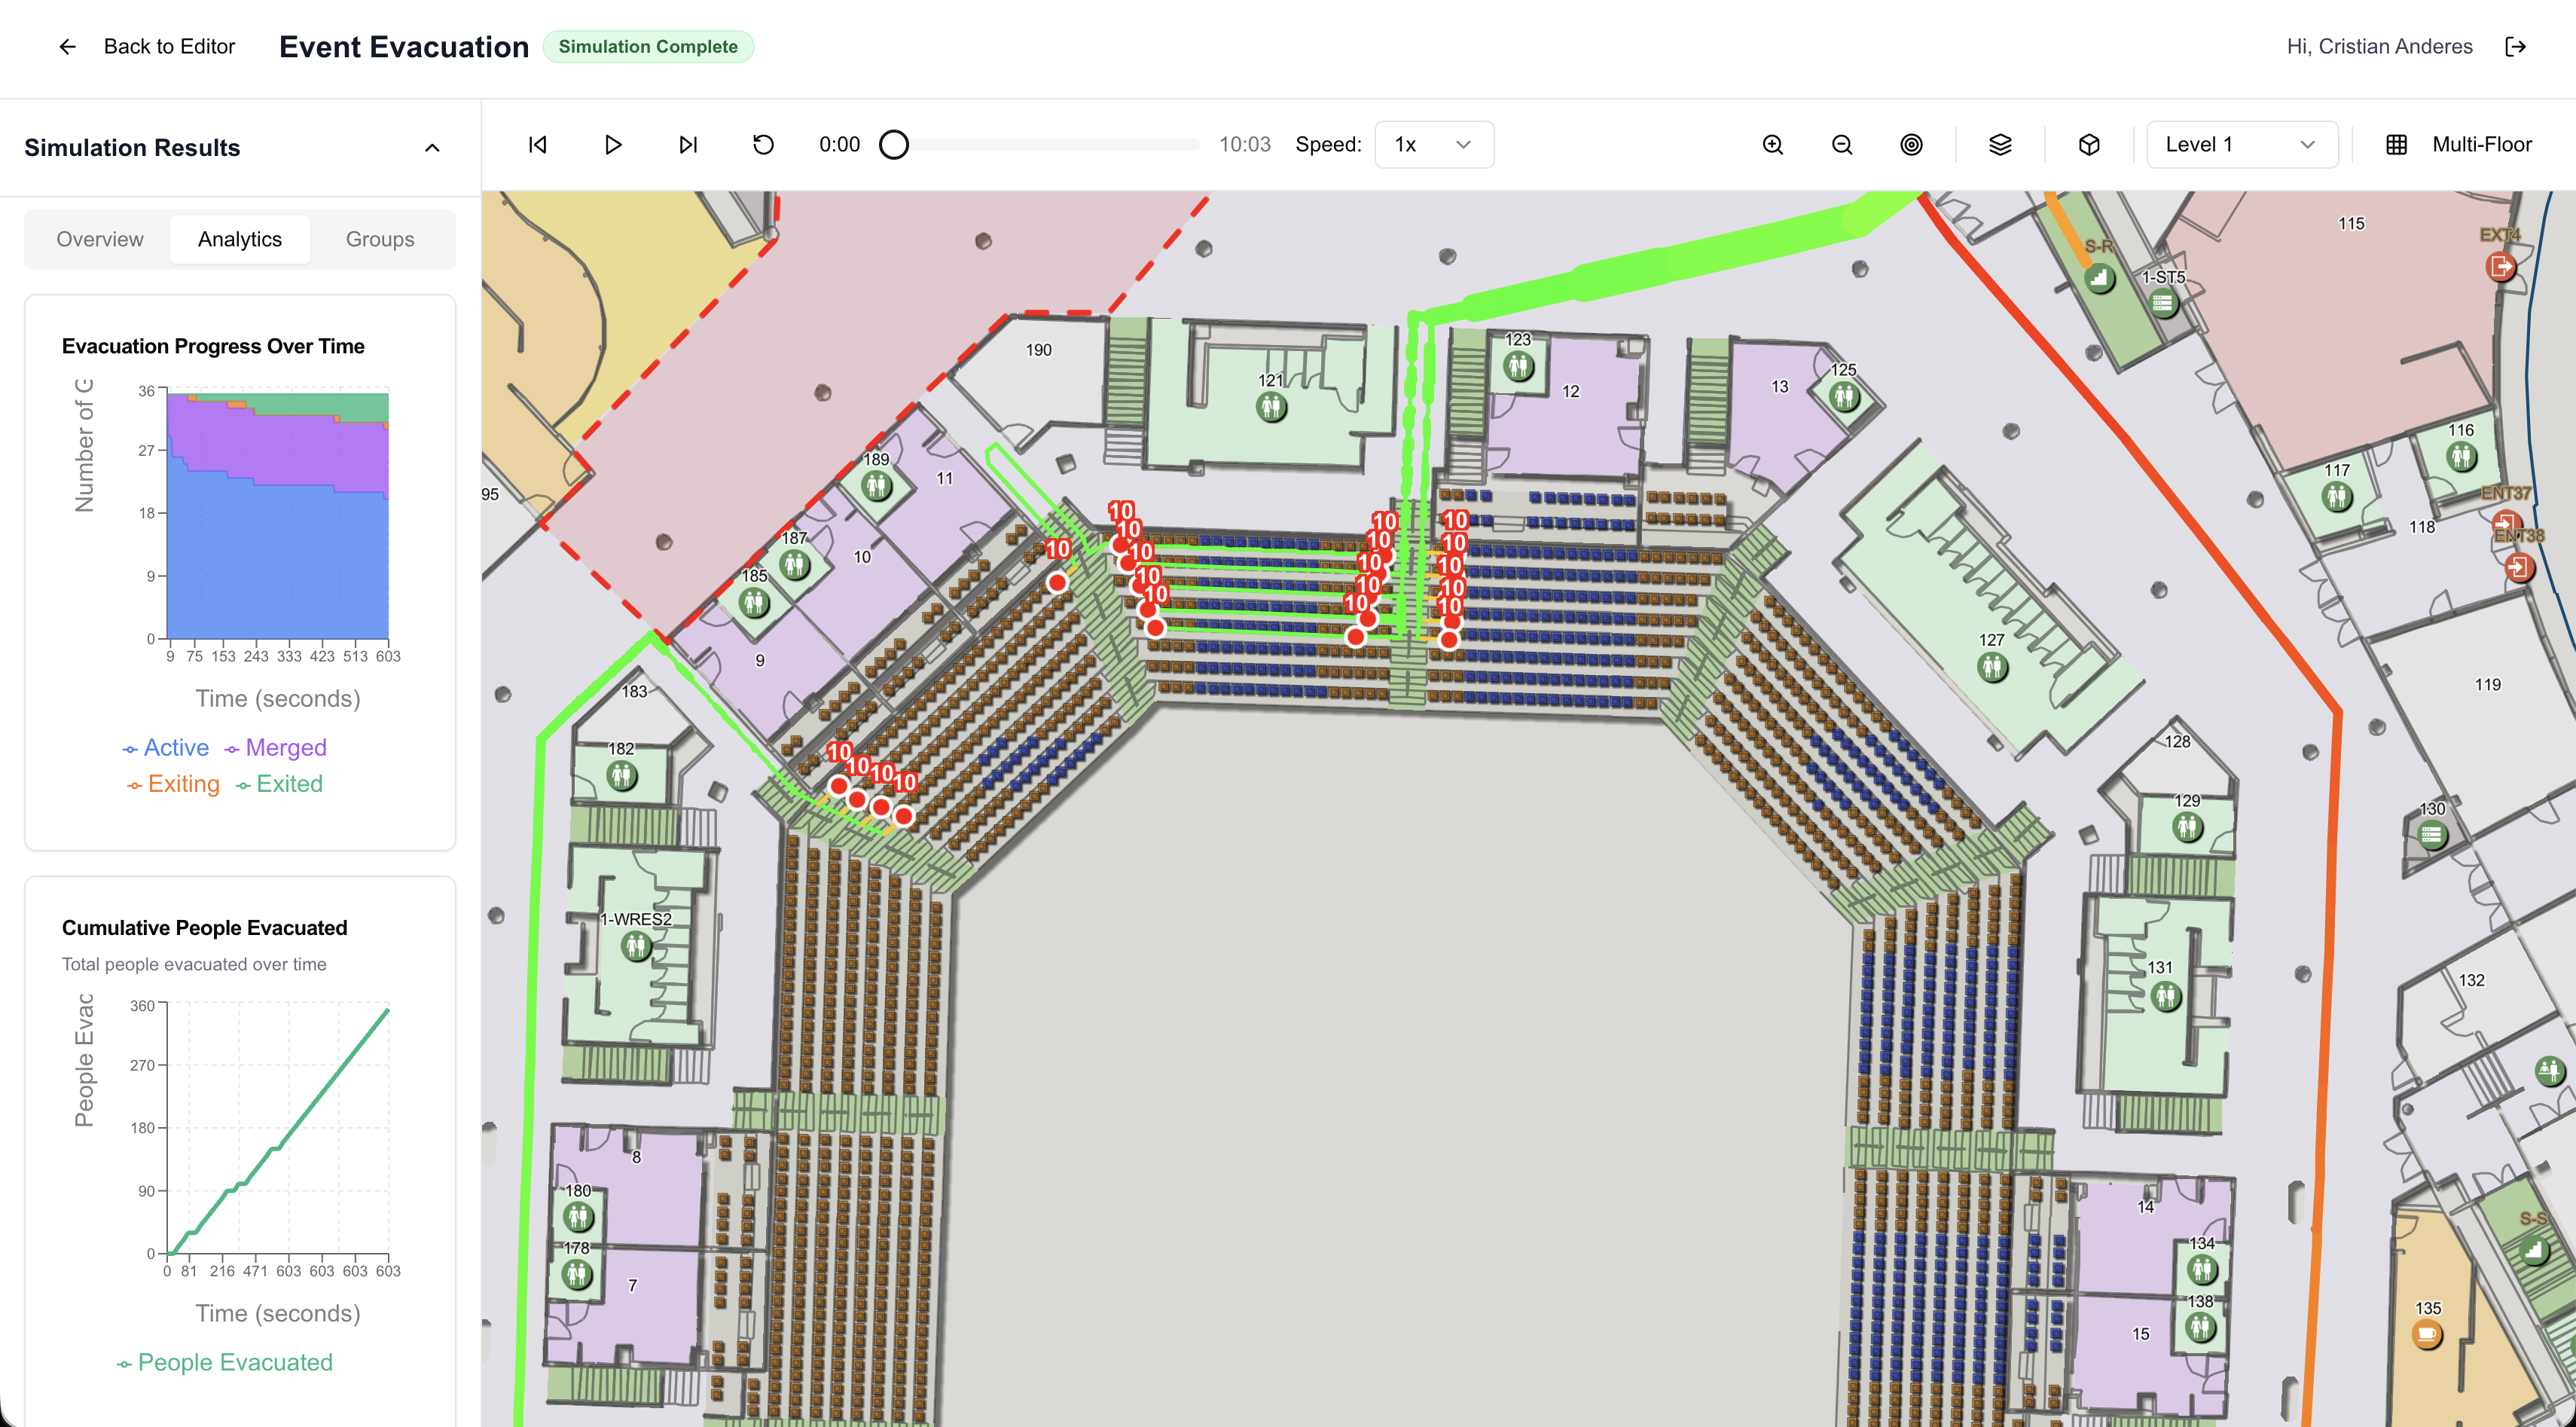
Task: Switch to the Overview tab
Action: (100, 239)
